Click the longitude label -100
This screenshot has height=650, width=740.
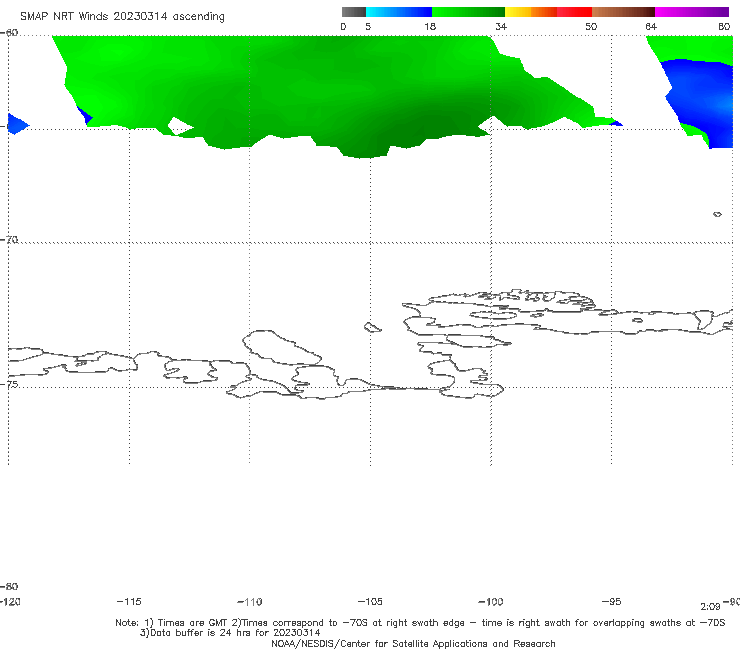[491, 601]
